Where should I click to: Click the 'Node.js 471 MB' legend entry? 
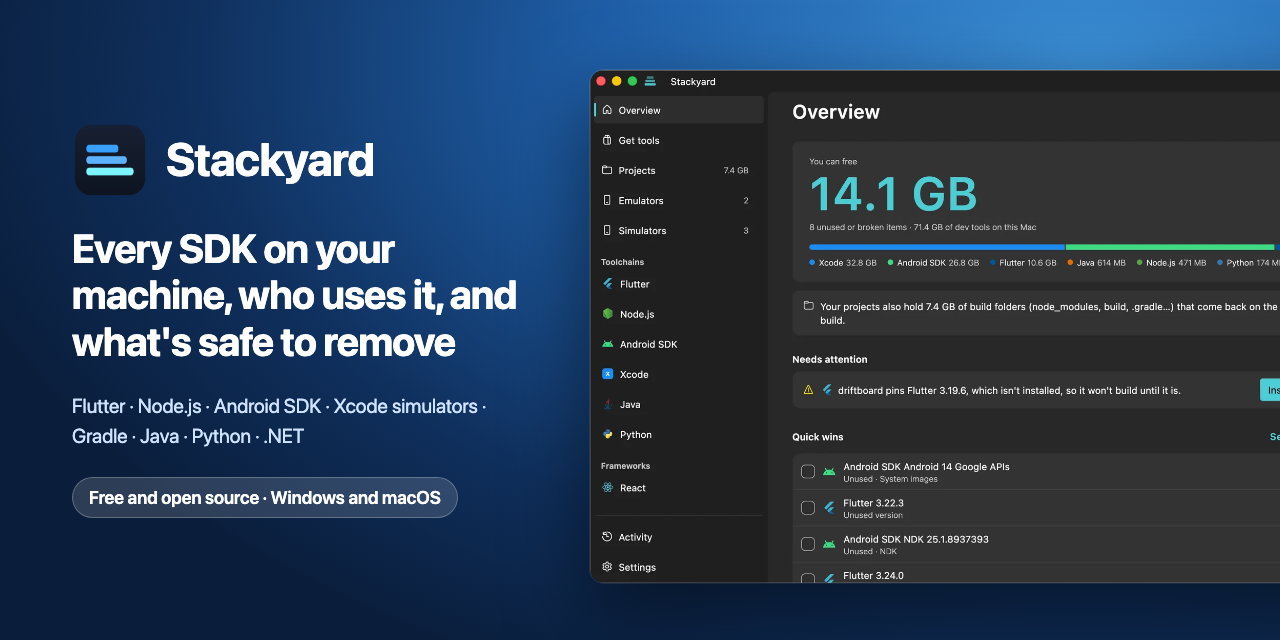1171,263
